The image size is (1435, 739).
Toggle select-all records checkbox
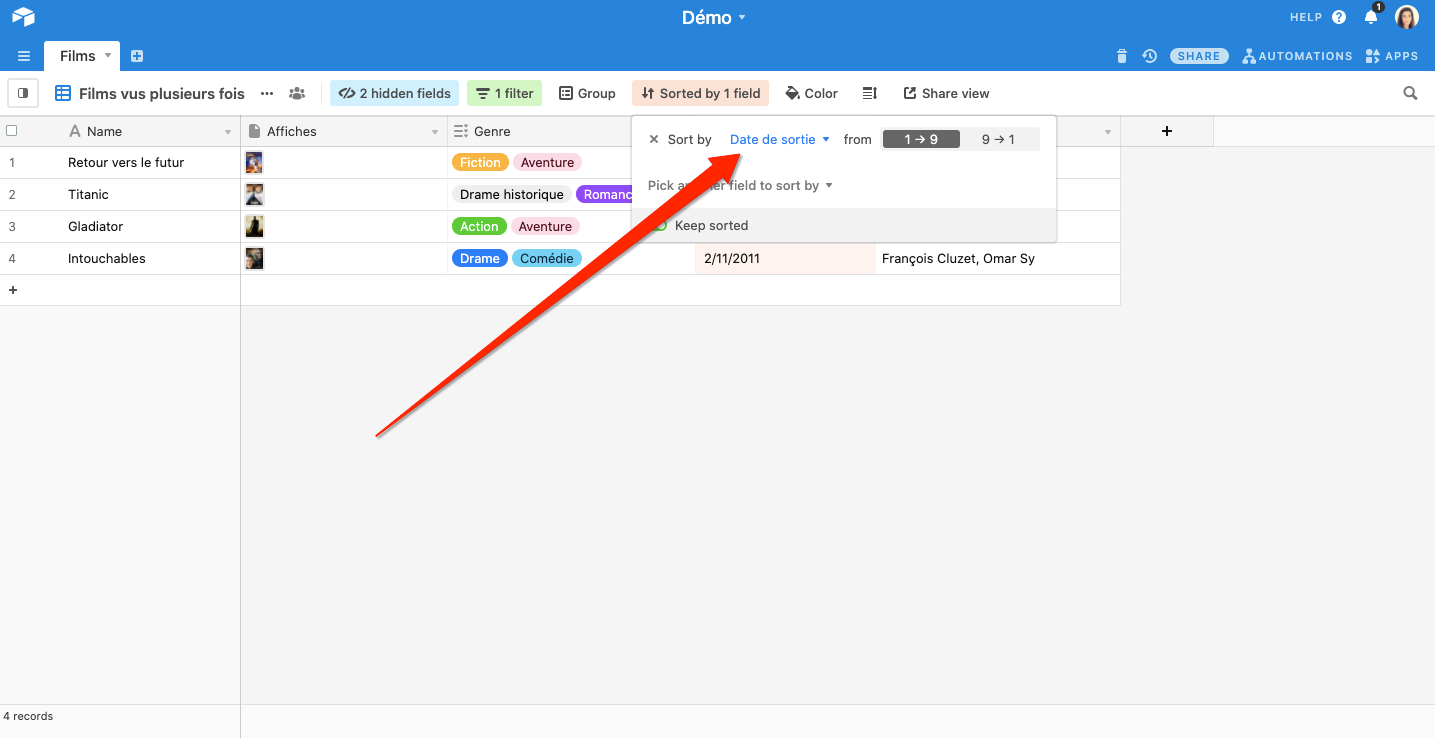click(12, 131)
